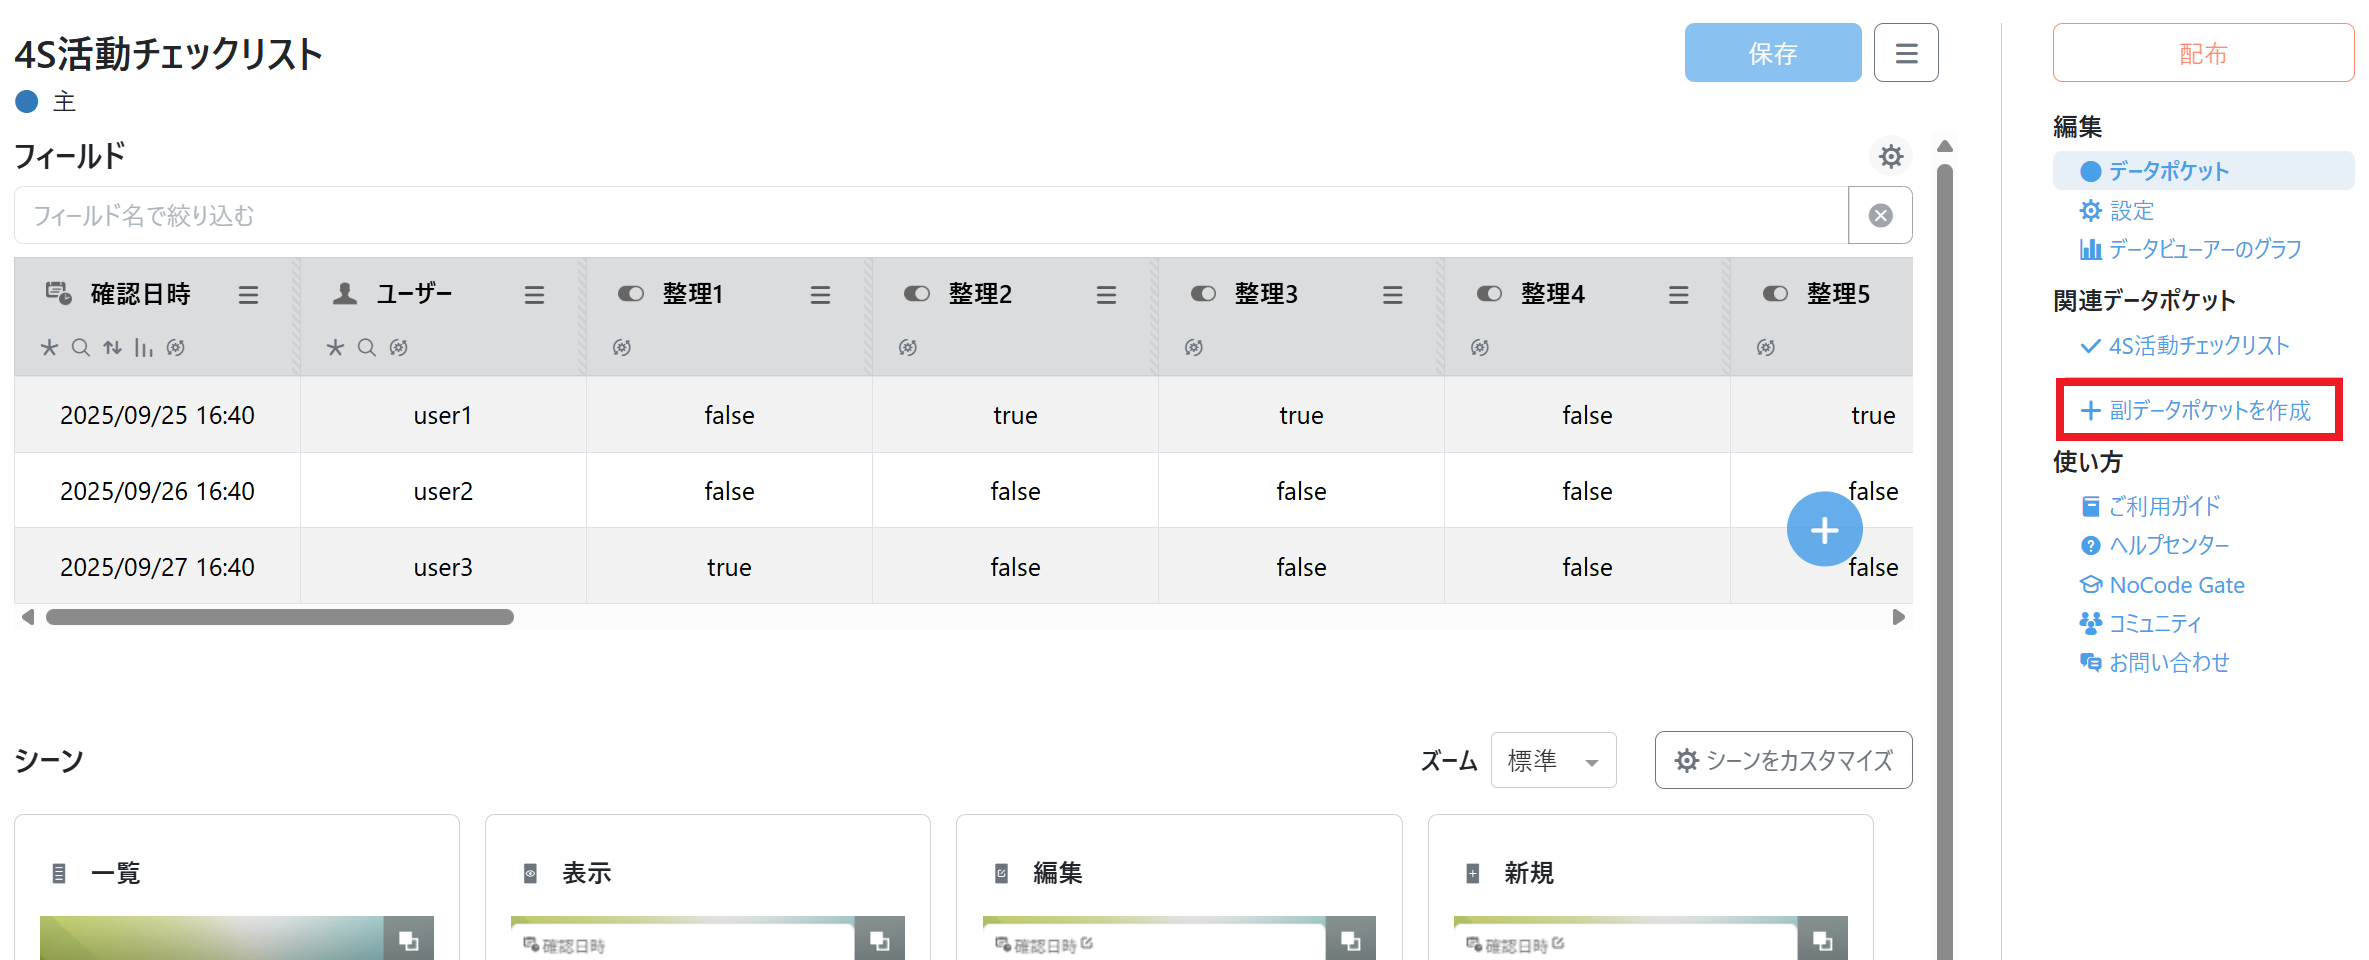Click the toggle icon in 整理2 column header

click(x=917, y=294)
